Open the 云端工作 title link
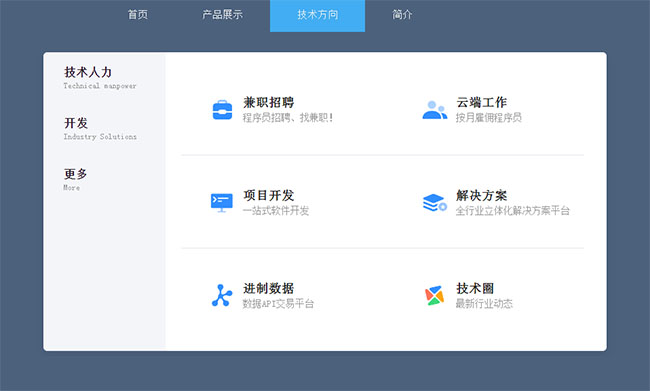The width and height of the screenshot is (650, 391). coord(481,102)
